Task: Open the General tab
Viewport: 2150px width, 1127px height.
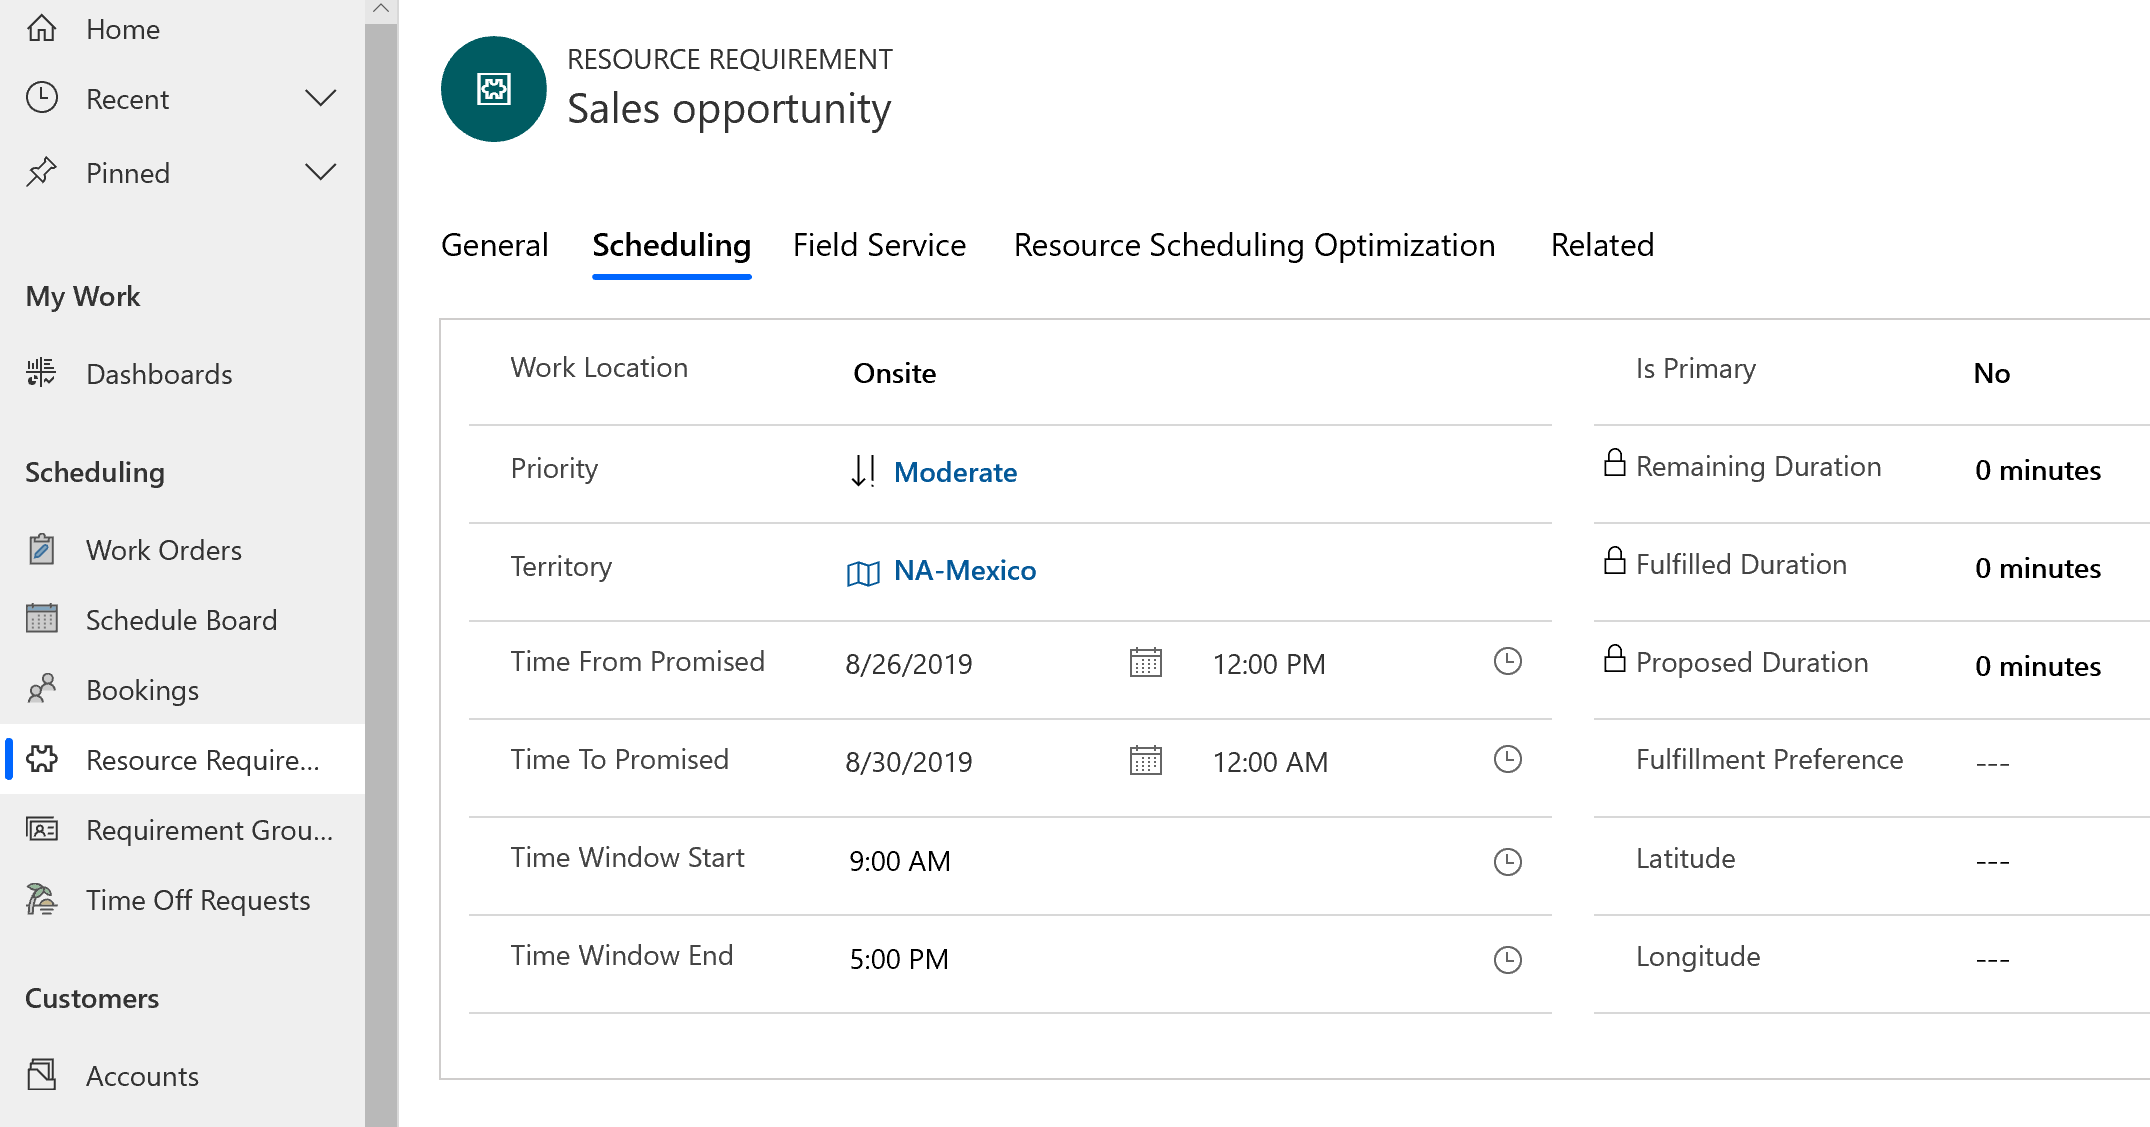Action: click(x=496, y=243)
